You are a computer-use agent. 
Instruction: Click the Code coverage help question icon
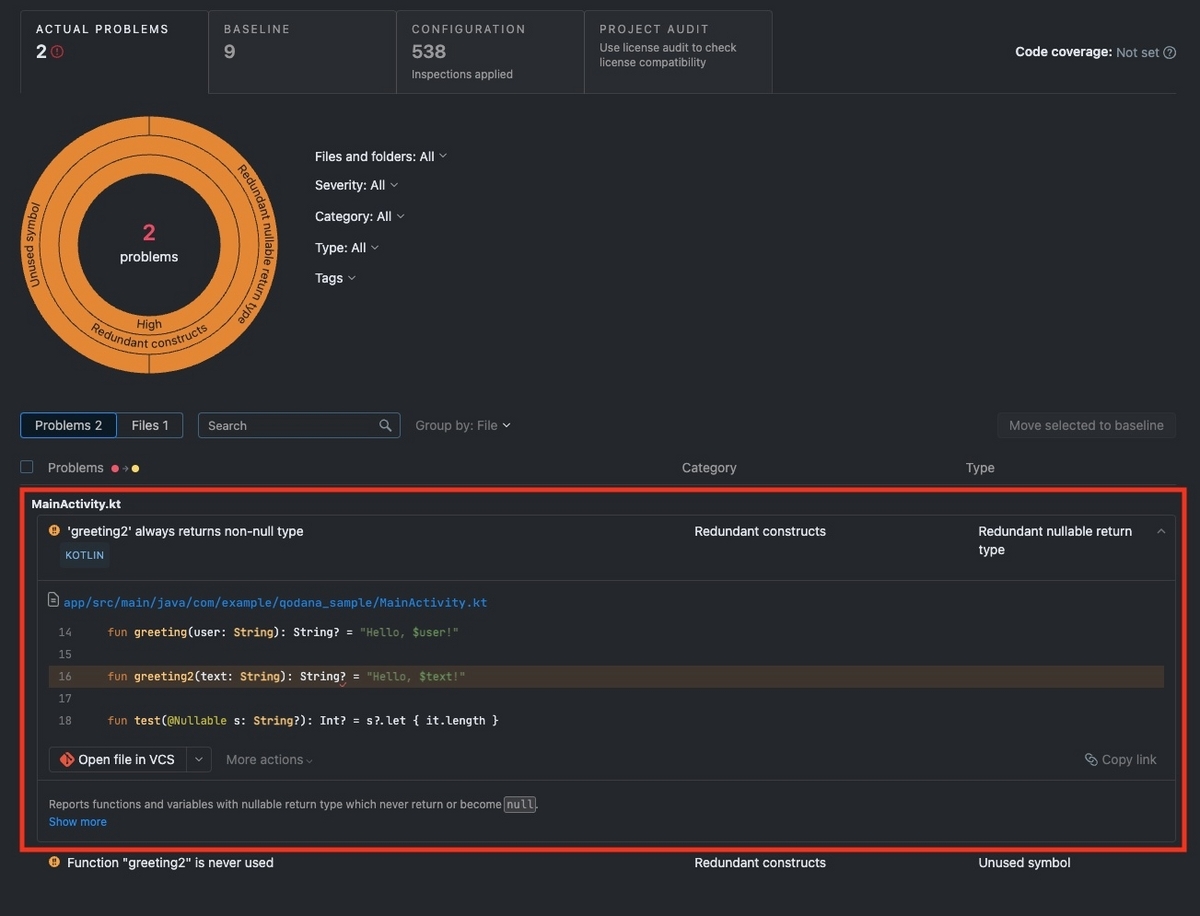(x=1169, y=53)
